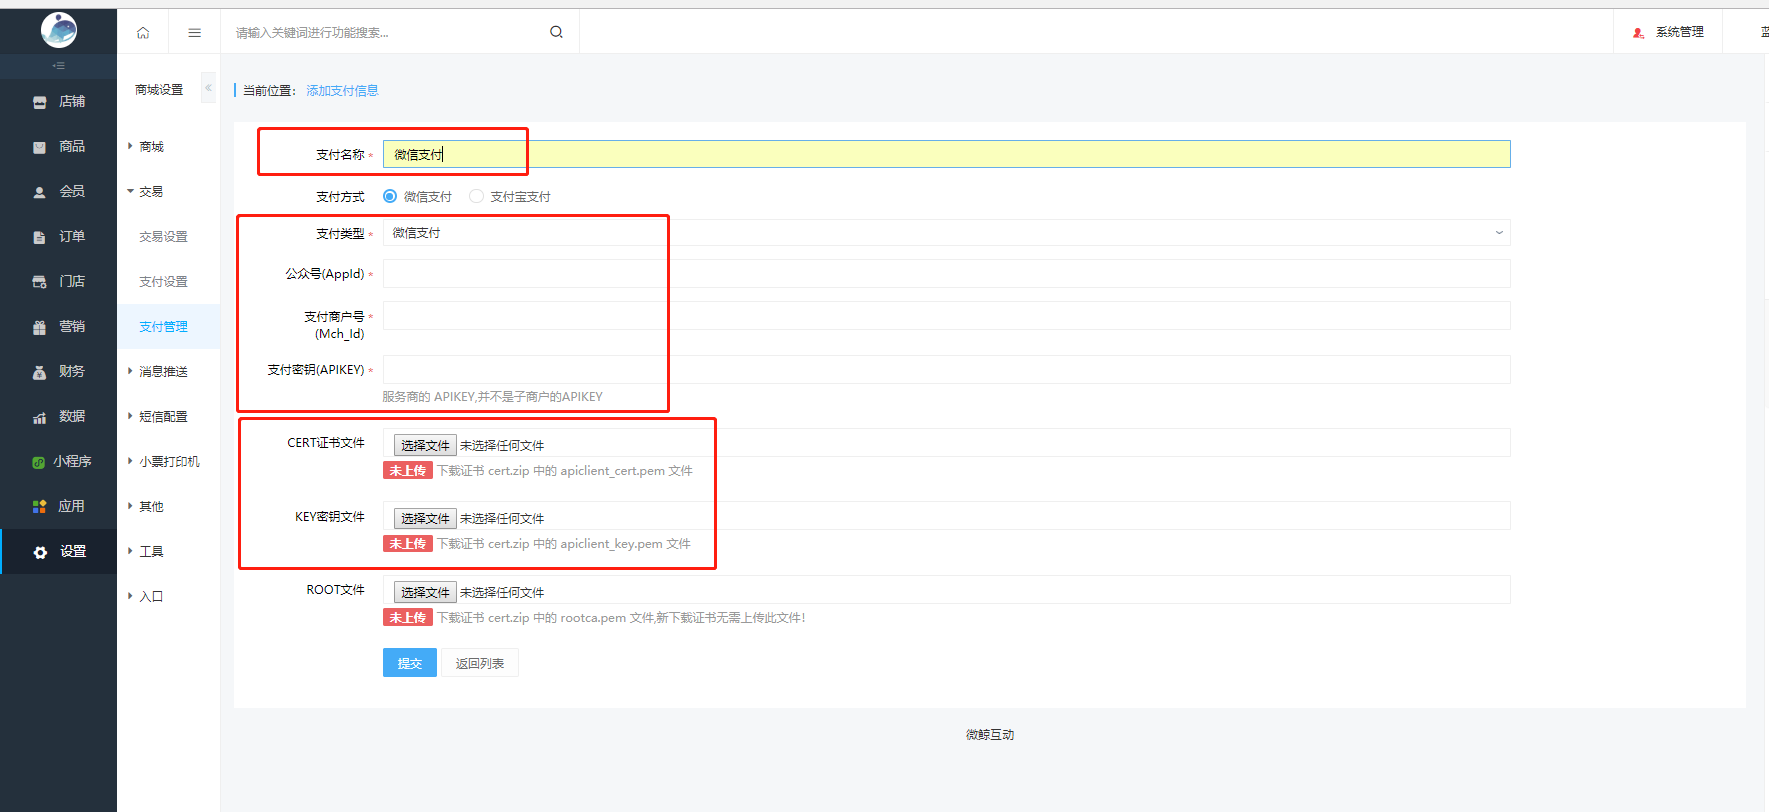Click the search magnifier icon
Image resolution: width=1769 pixels, height=812 pixels.
[556, 32]
